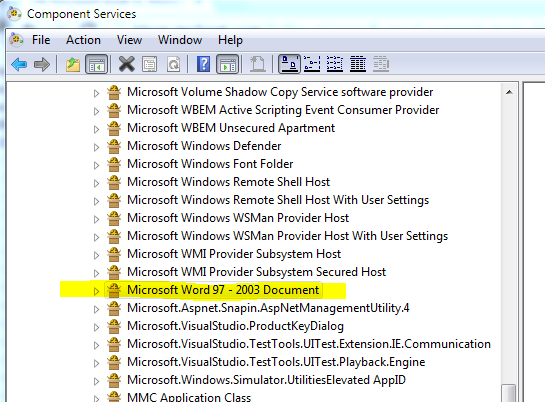The width and height of the screenshot is (545, 402).
Task: Click the Forward arrow toolbar icon
Action: tap(42, 64)
